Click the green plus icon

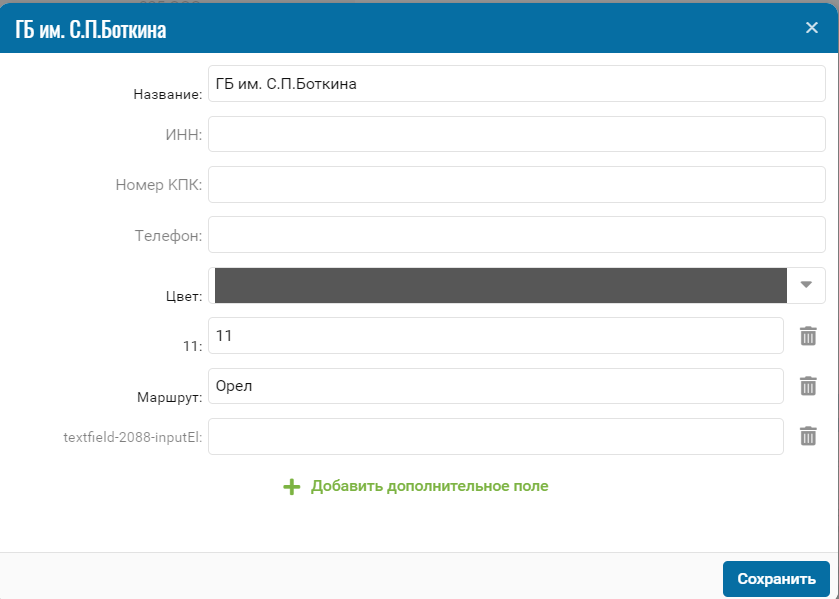tap(291, 487)
